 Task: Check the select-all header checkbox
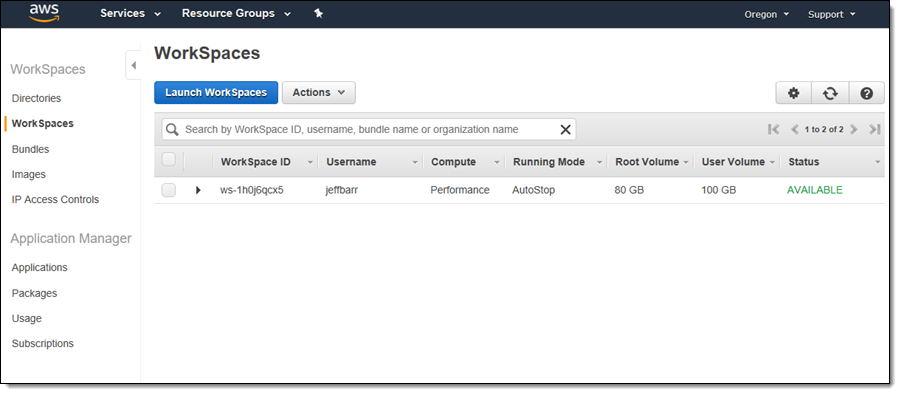click(x=169, y=160)
